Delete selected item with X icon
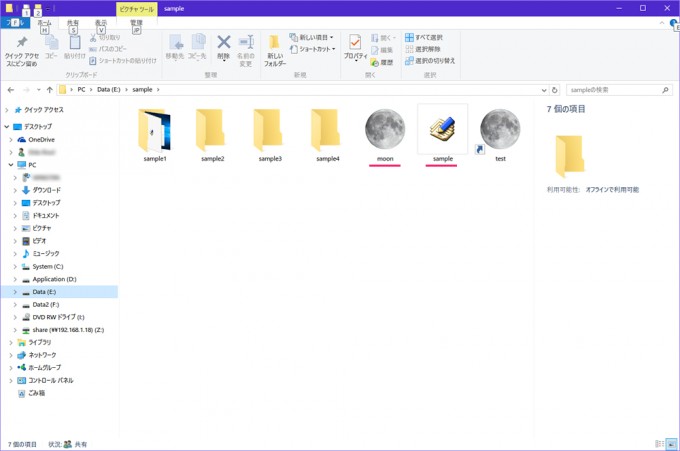 pos(223,48)
